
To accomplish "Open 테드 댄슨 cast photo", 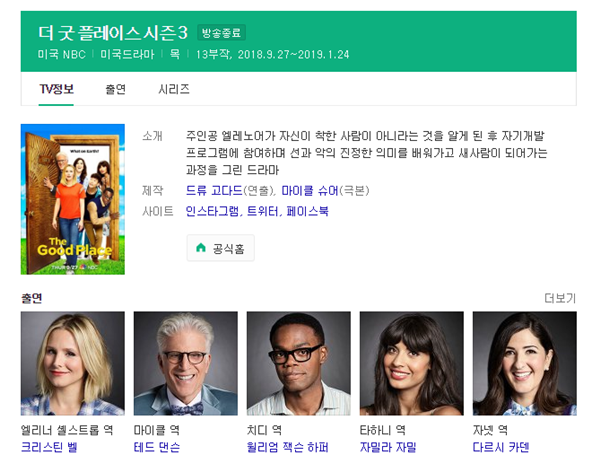I will point(186,363).
